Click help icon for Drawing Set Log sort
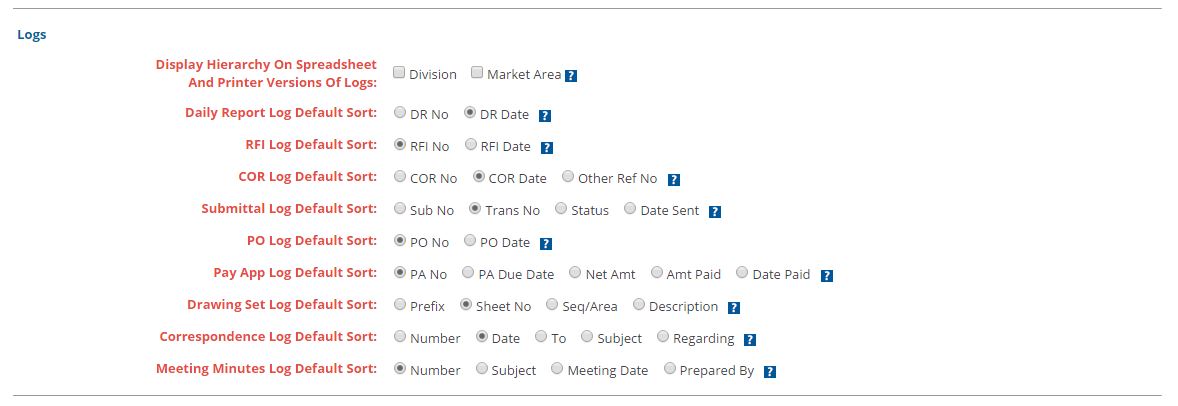The image size is (1178, 406). click(734, 308)
